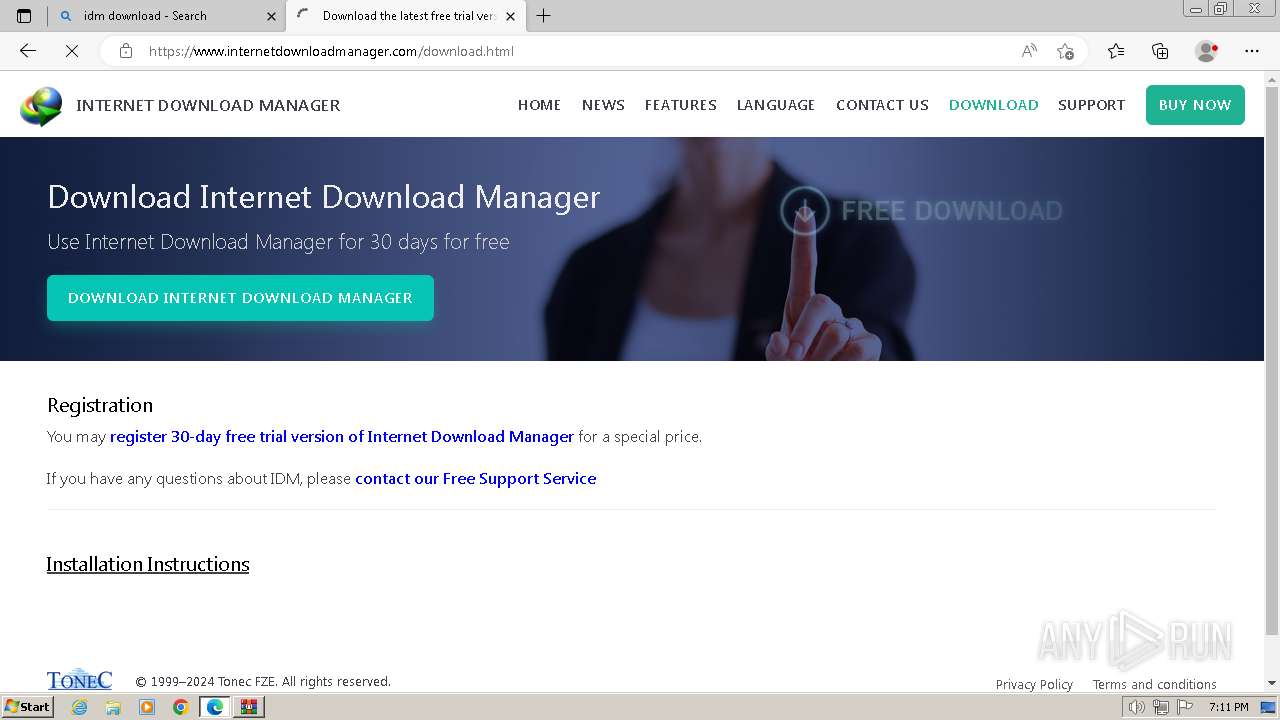Open the Action Center flag tray icon

(x=1184, y=707)
